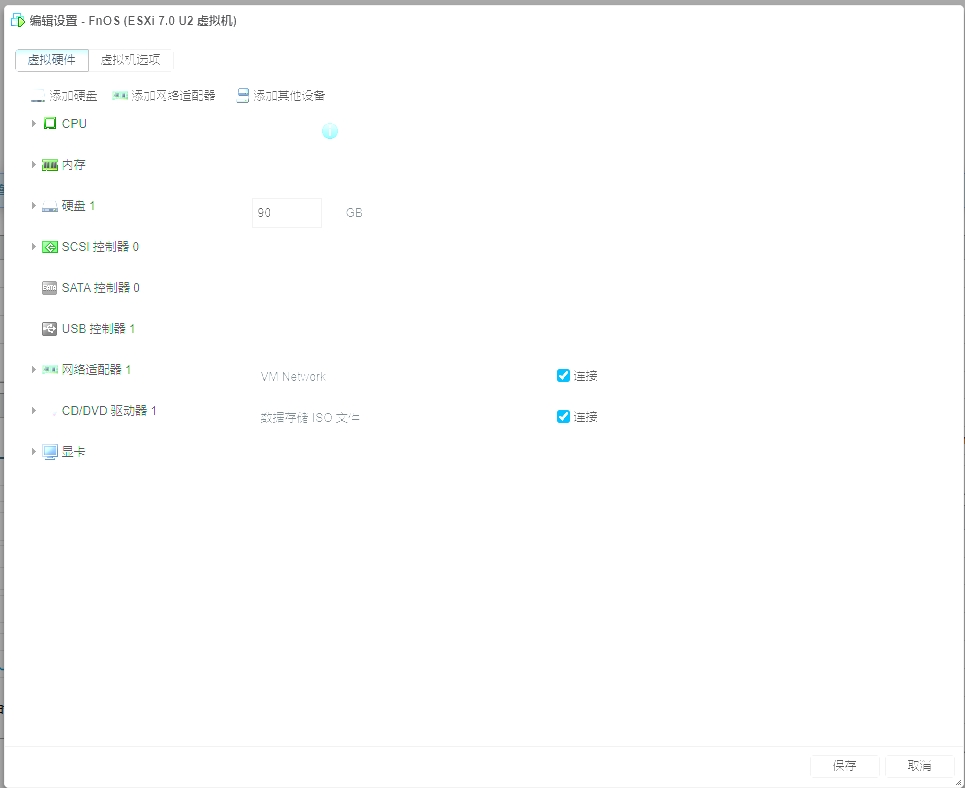
Task: Click the Add network adapter (添加网络适配器) label
Action: point(174,95)
